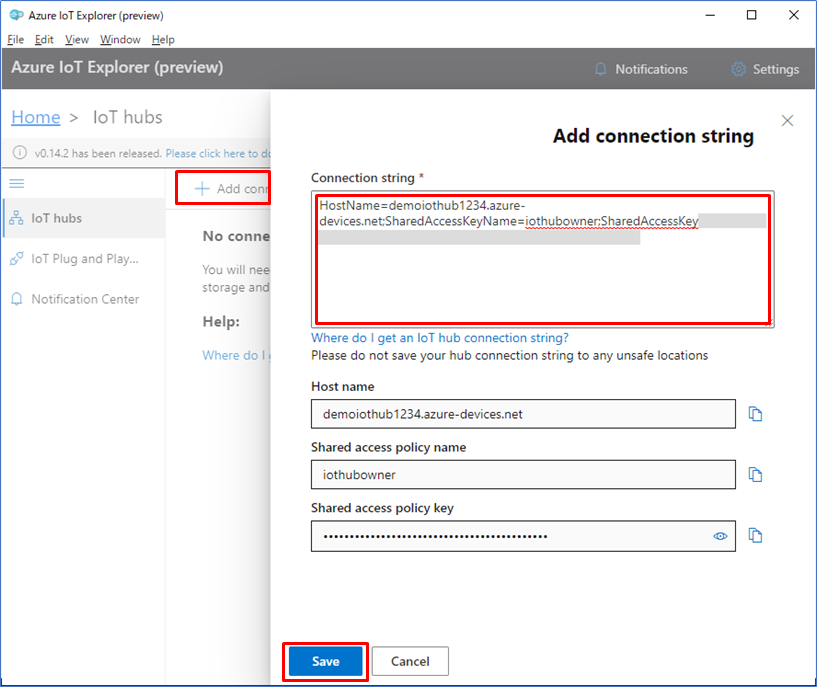The height and width of the screenshot is (687, 817).
Task: Click the Azure IoT Explorer title bar icon
Action: click(14, 14)
